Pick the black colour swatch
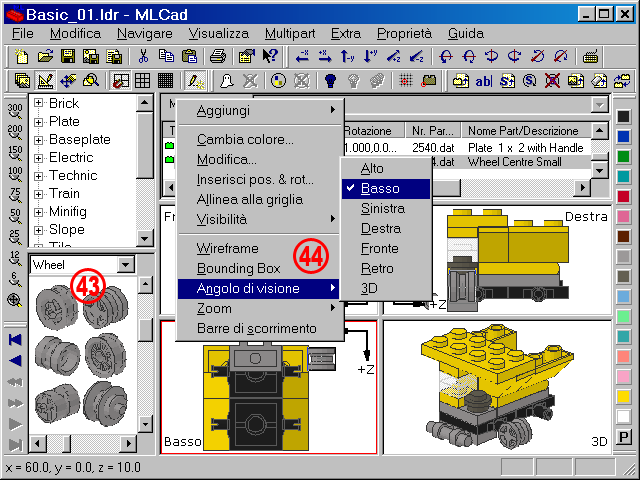This screenshot has height=480, width=640. [x=624, y=116]
